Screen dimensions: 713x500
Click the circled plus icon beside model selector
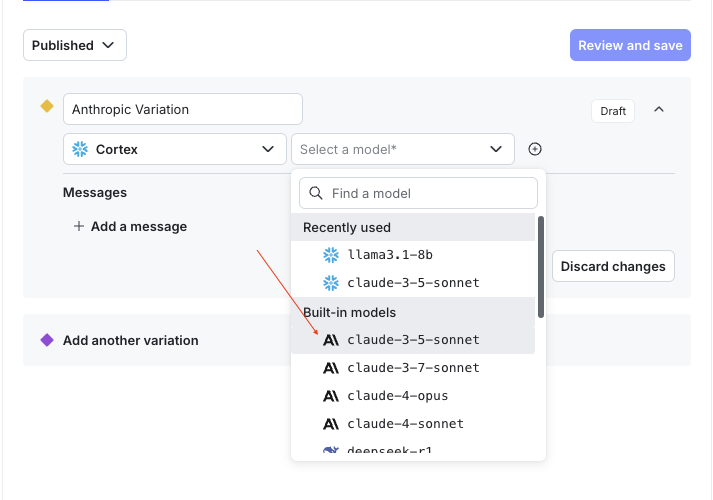pos(535,149)
